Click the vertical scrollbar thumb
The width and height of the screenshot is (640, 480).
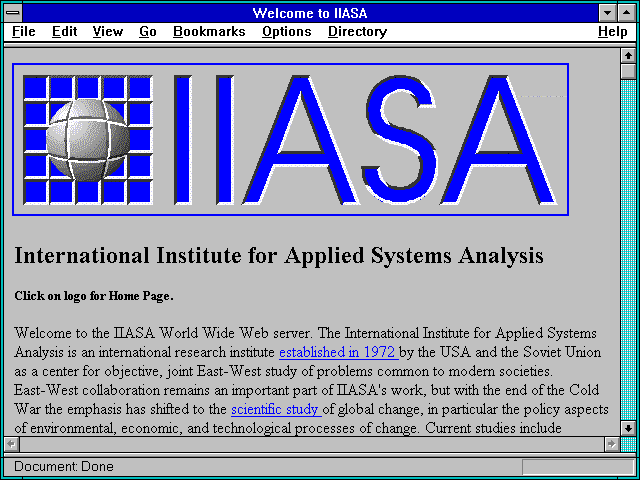click(x=628, y=71)
